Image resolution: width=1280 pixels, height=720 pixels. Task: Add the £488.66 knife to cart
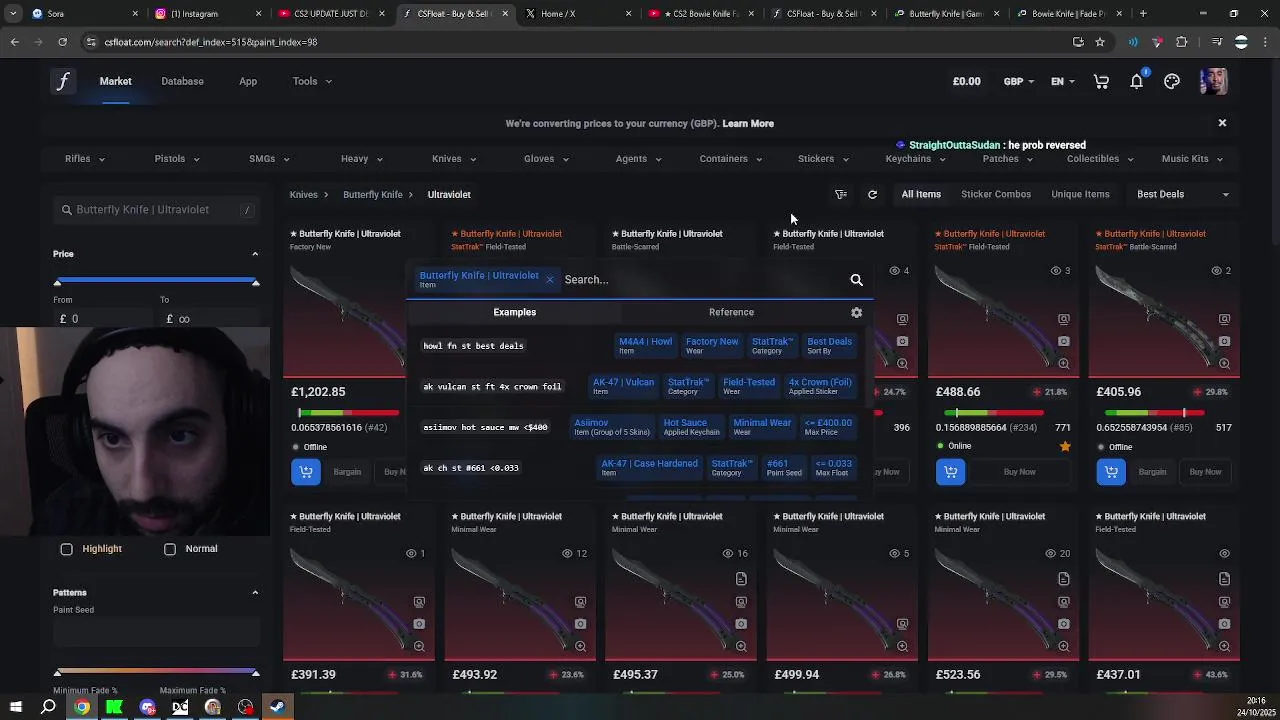coord(950,472)
